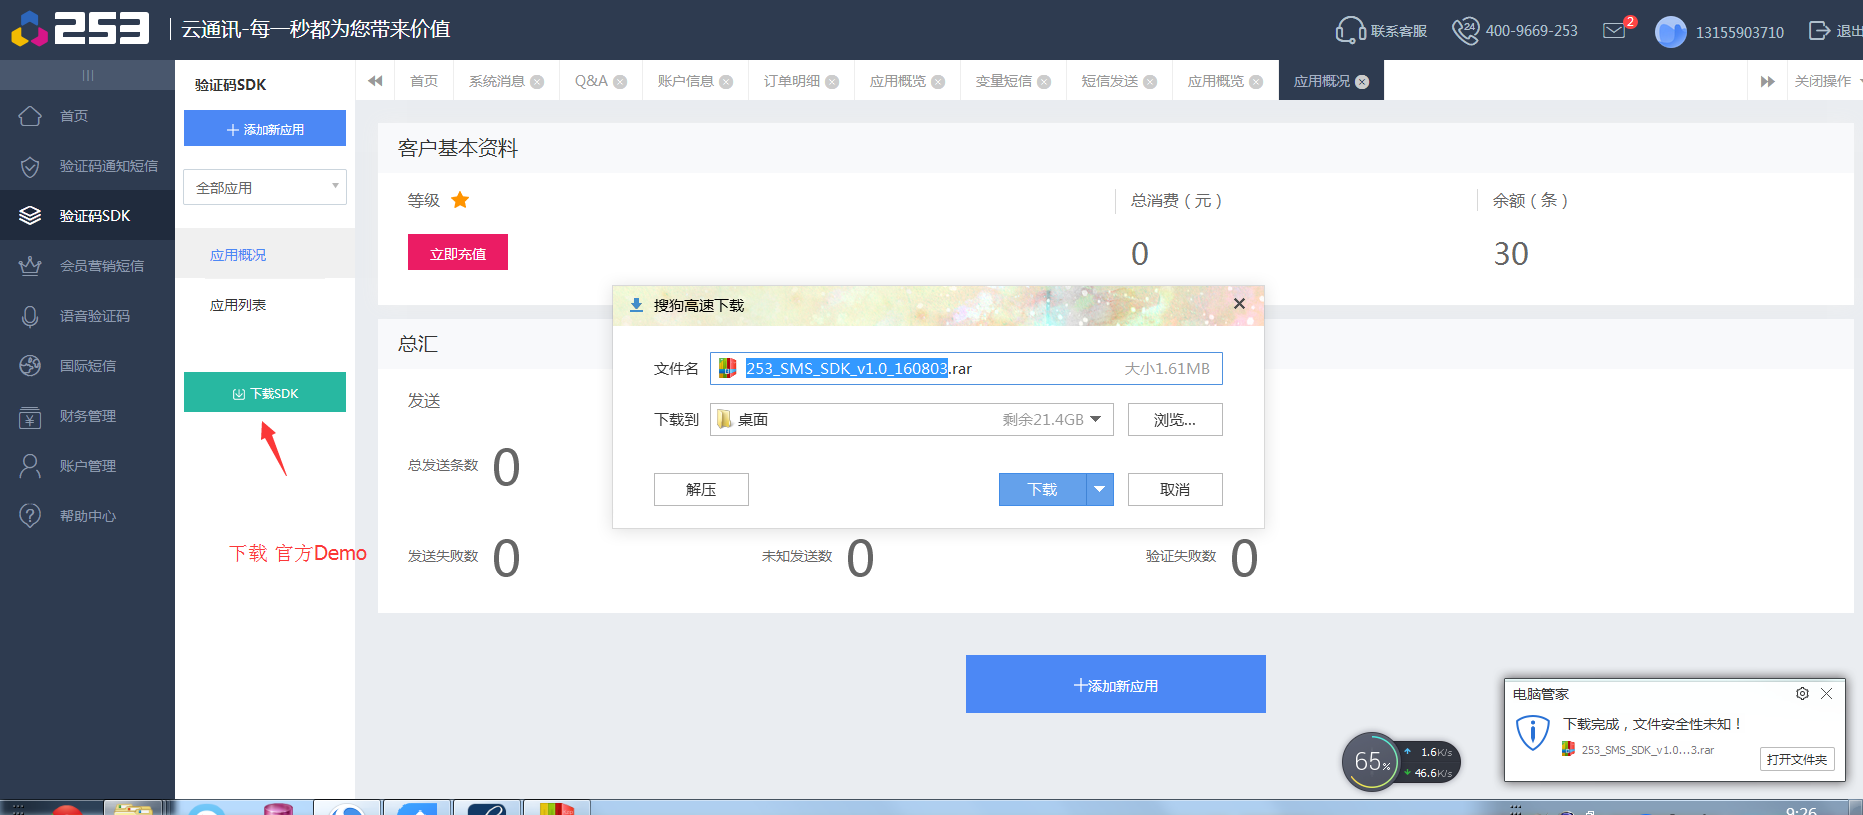The image size is (1863, 815).
Task: Click the 退出 logout icon
Action: point(1819,31)
